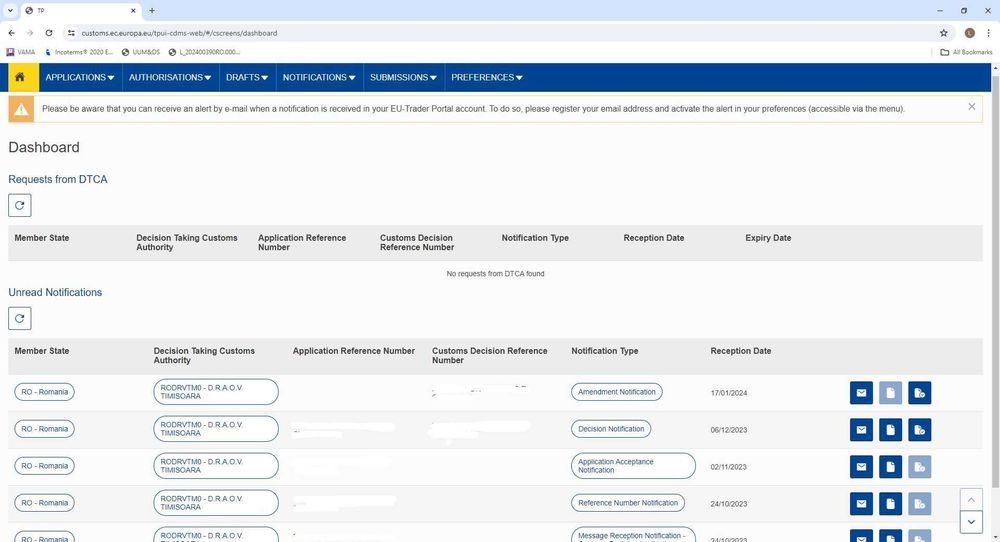The width and height of the screenshot is (1000, 542).
Task: Click document-lock icon in Amendment Notification row
Action: pos(920,393)
